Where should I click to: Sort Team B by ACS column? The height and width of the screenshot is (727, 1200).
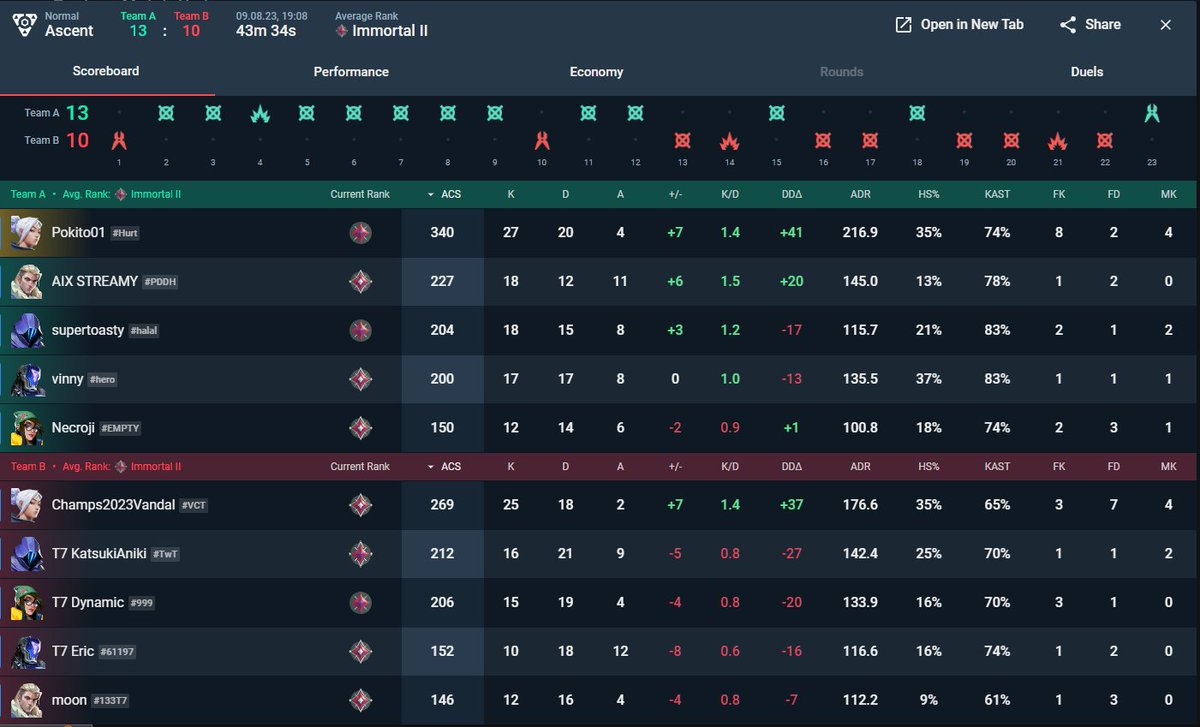[444, 467]
